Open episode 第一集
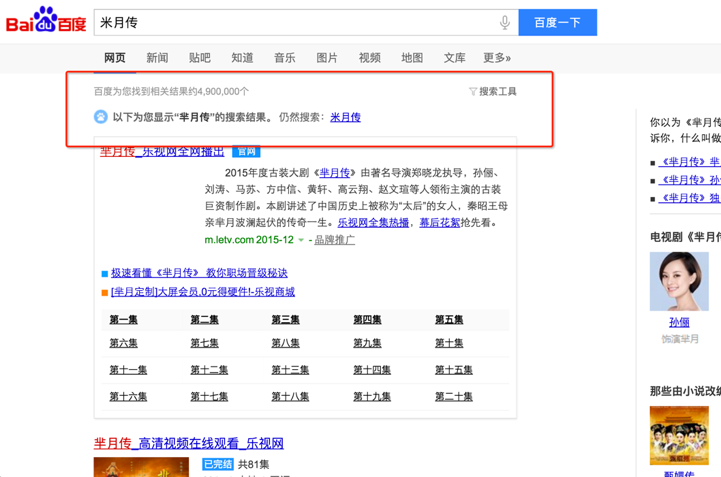Viewport: 721px width, 477px height. 124,320
